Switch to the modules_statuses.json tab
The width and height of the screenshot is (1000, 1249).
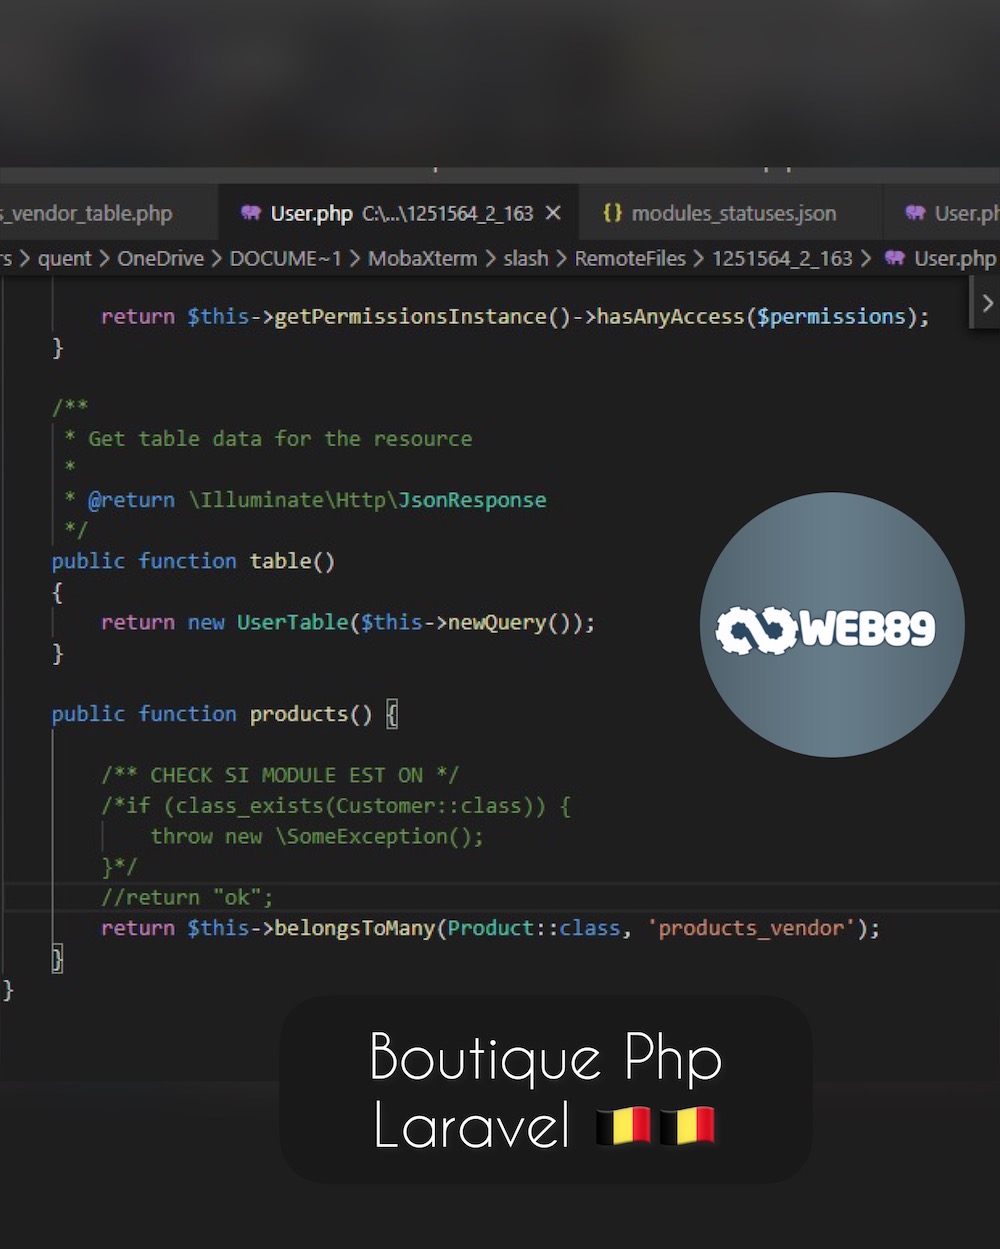pyautogui.click(x=733, y=213)
